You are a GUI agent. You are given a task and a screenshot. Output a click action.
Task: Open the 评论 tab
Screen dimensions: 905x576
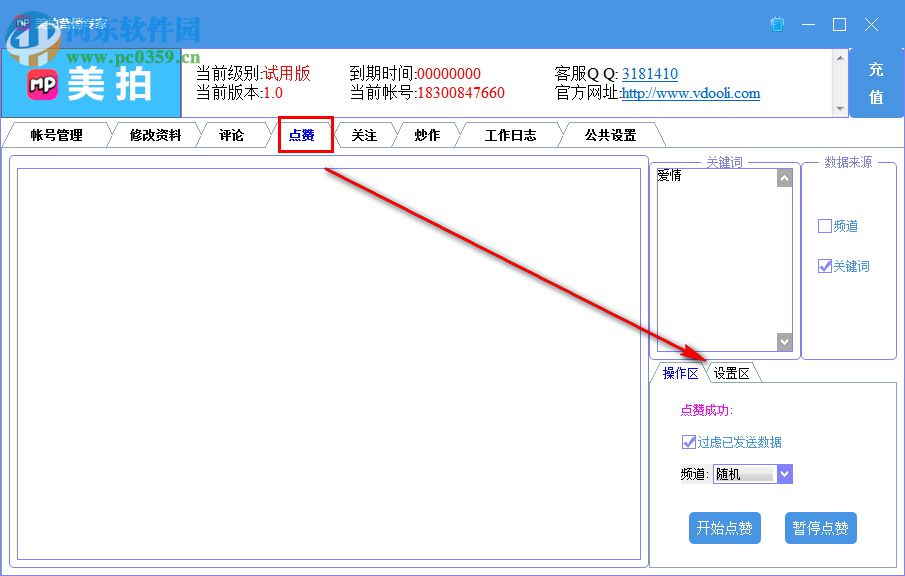232,134
